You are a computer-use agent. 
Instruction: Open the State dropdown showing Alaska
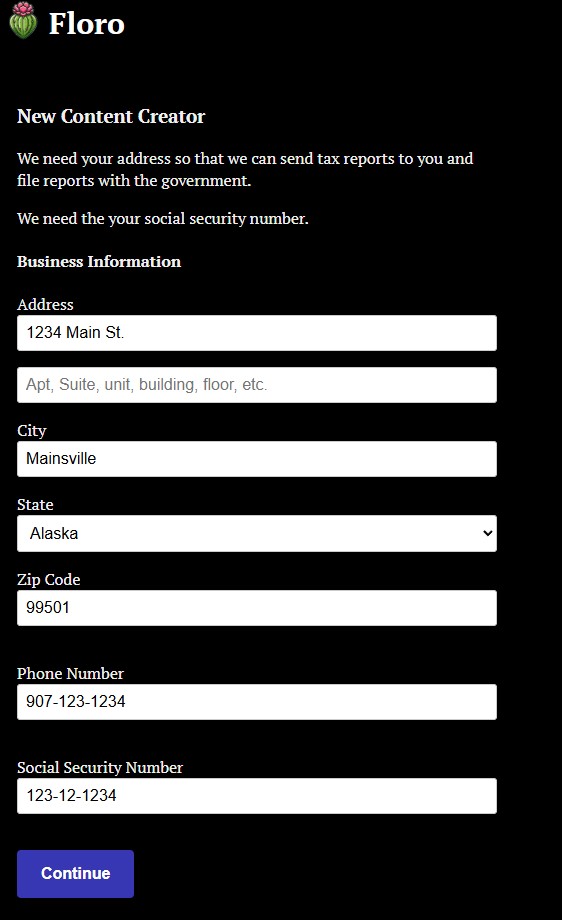coord(257,533)
